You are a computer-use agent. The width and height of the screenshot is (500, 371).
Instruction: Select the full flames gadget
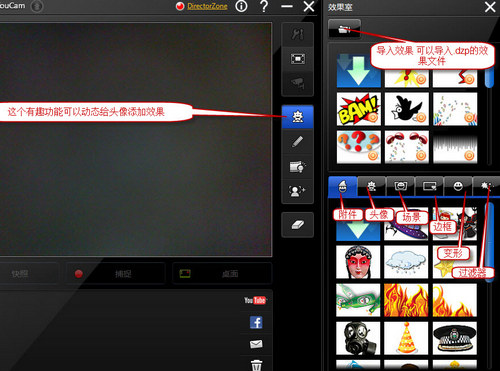pos(406,300)
